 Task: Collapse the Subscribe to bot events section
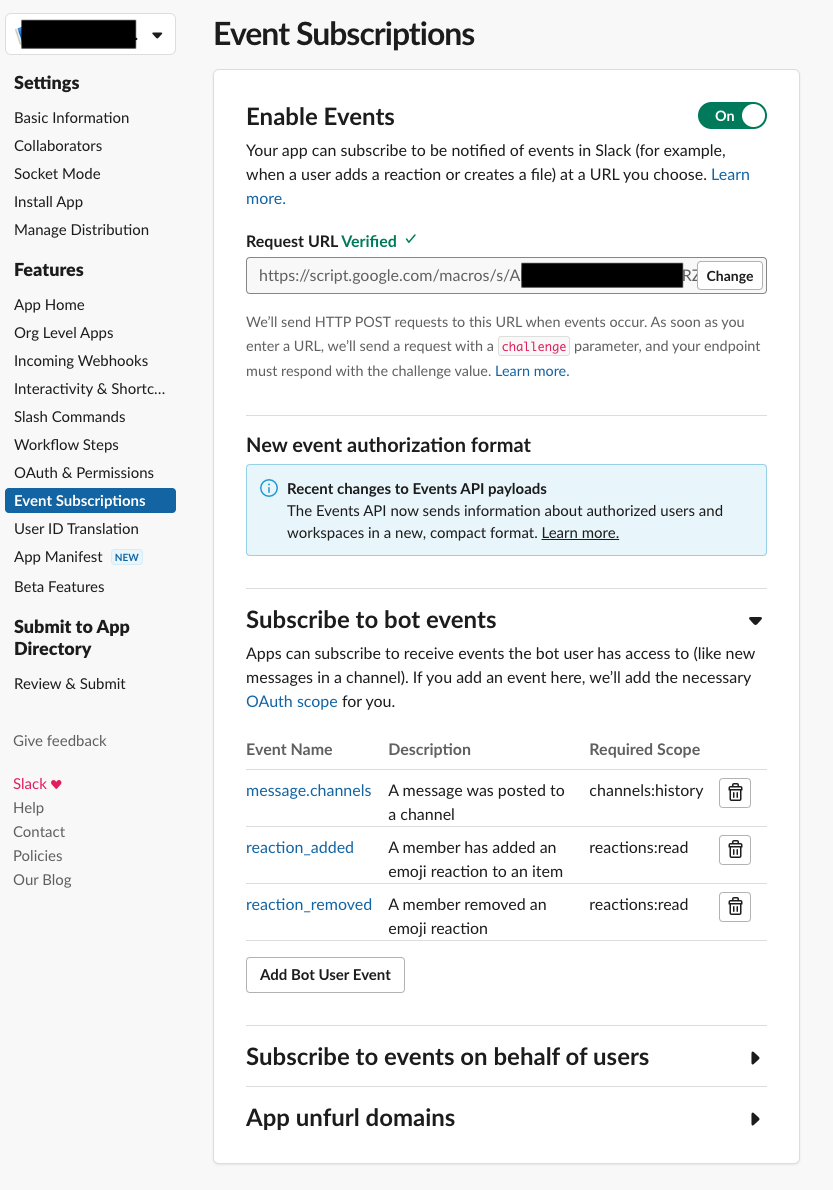click(x=755, y=620)
